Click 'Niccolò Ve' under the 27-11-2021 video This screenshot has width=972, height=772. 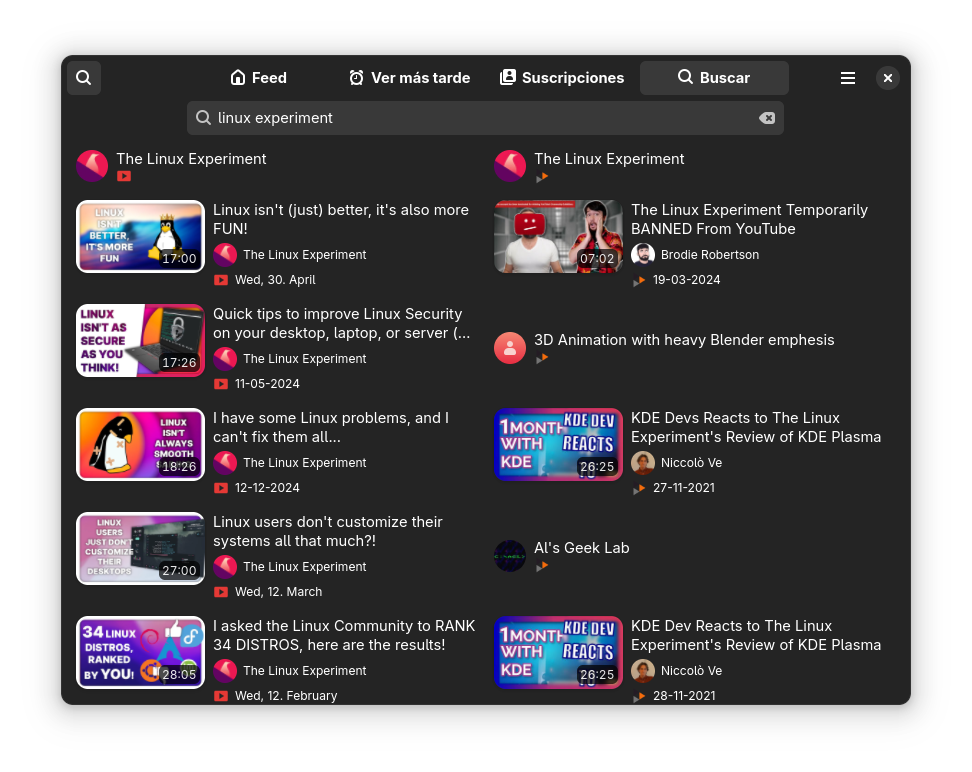tap(691, 463)
